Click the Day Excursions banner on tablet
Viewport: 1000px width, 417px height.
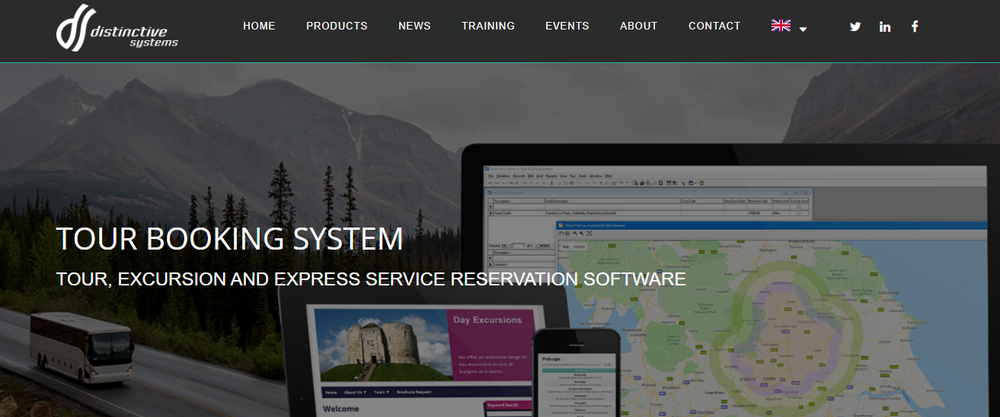point(492,345)
